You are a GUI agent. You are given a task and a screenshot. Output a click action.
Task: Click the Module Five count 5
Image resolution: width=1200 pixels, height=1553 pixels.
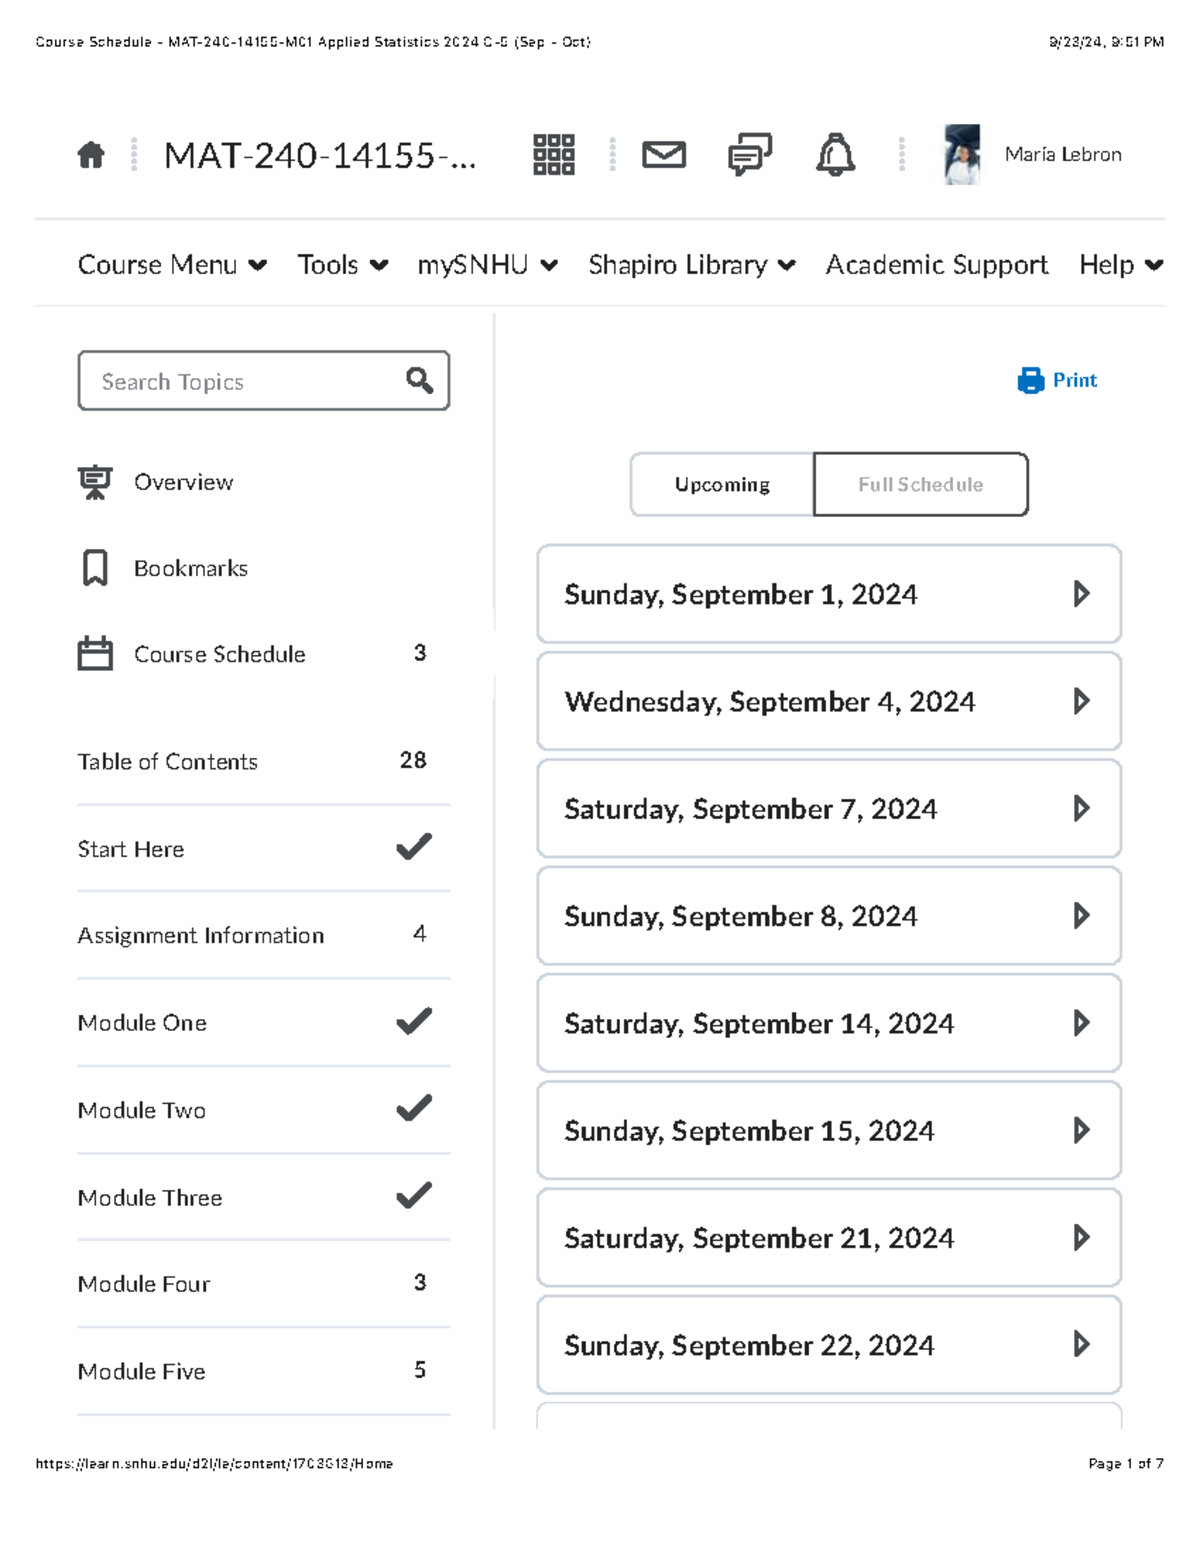click(420, 1369)
